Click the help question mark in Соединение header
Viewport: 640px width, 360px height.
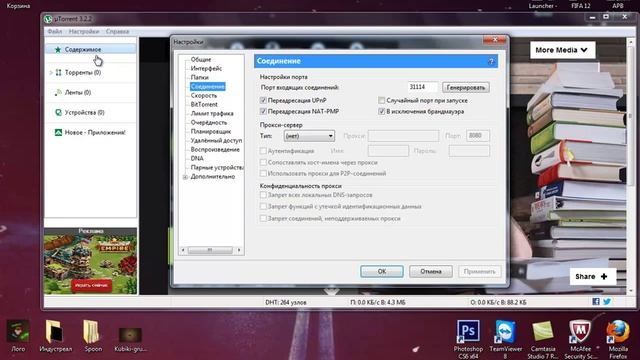click(x=491, y=62)
